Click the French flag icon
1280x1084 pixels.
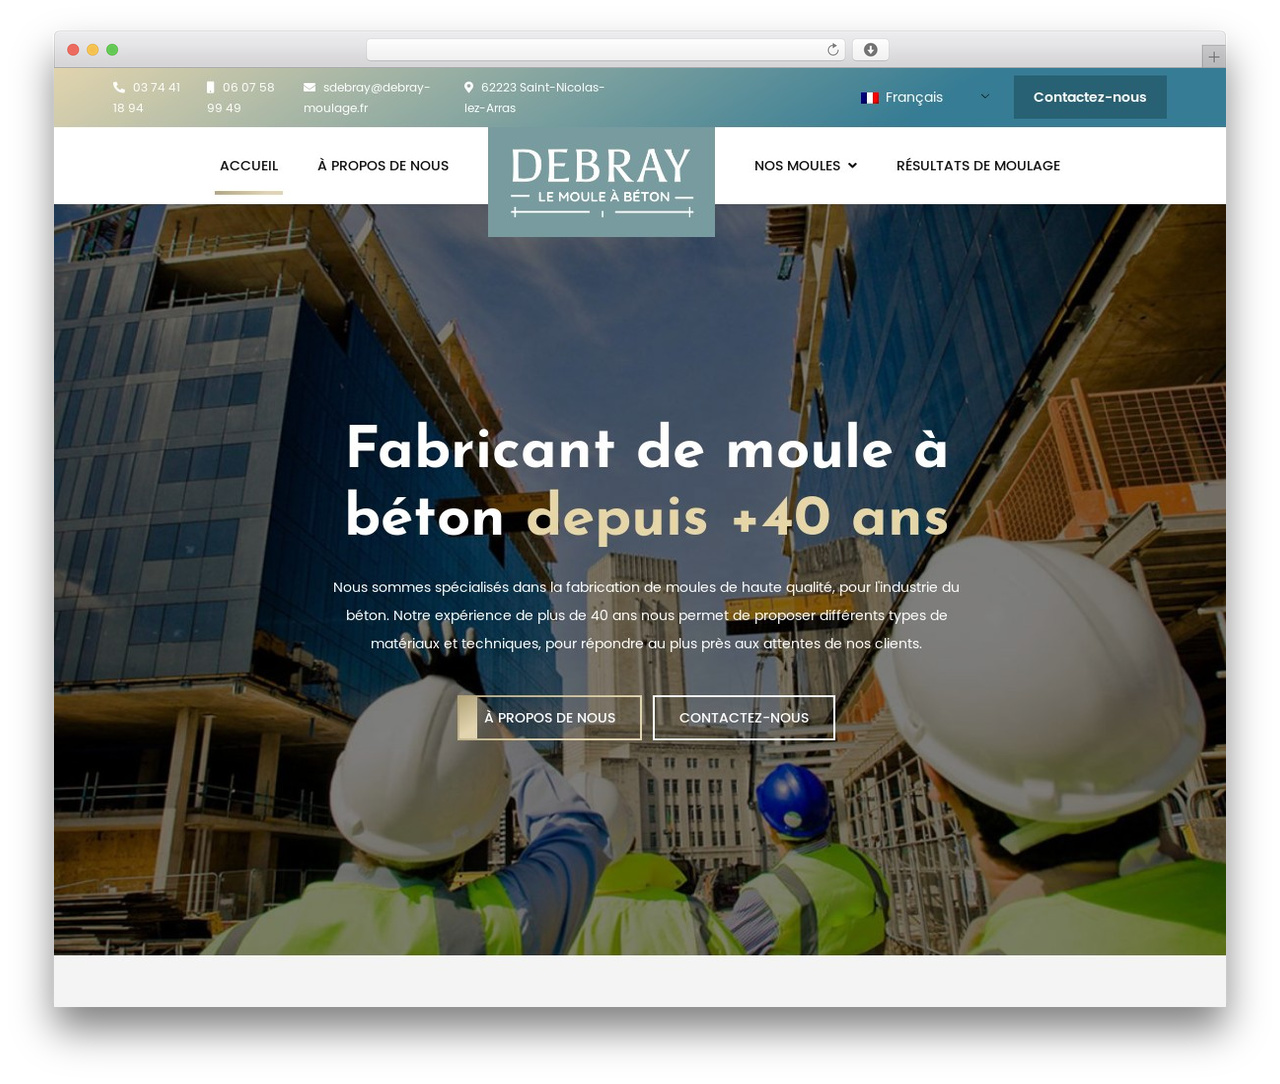point(869,98)
